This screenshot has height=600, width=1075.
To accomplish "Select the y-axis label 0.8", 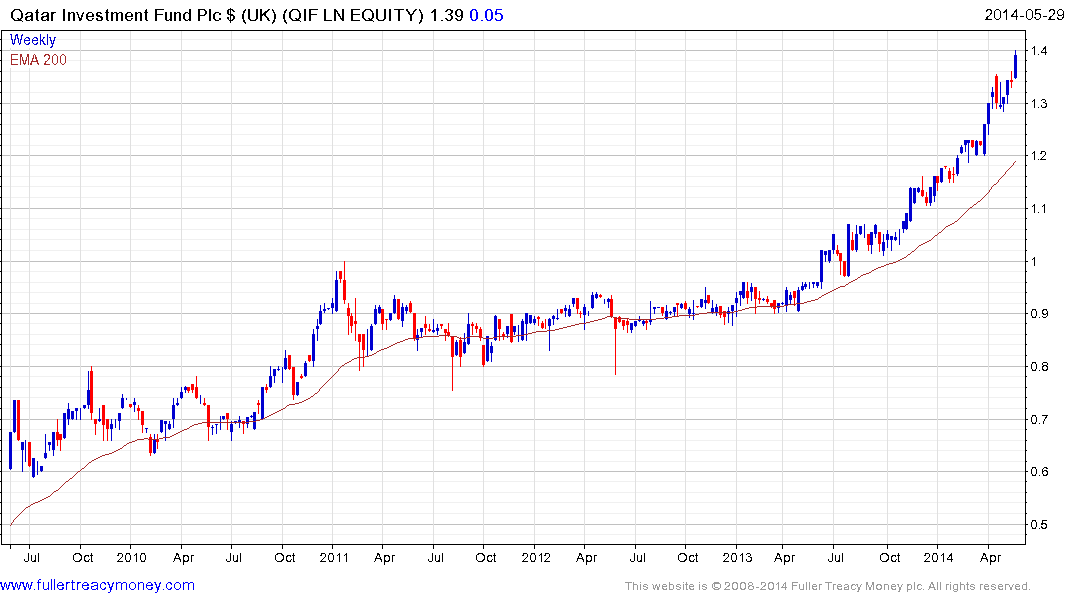I will tap(1038, 367).
